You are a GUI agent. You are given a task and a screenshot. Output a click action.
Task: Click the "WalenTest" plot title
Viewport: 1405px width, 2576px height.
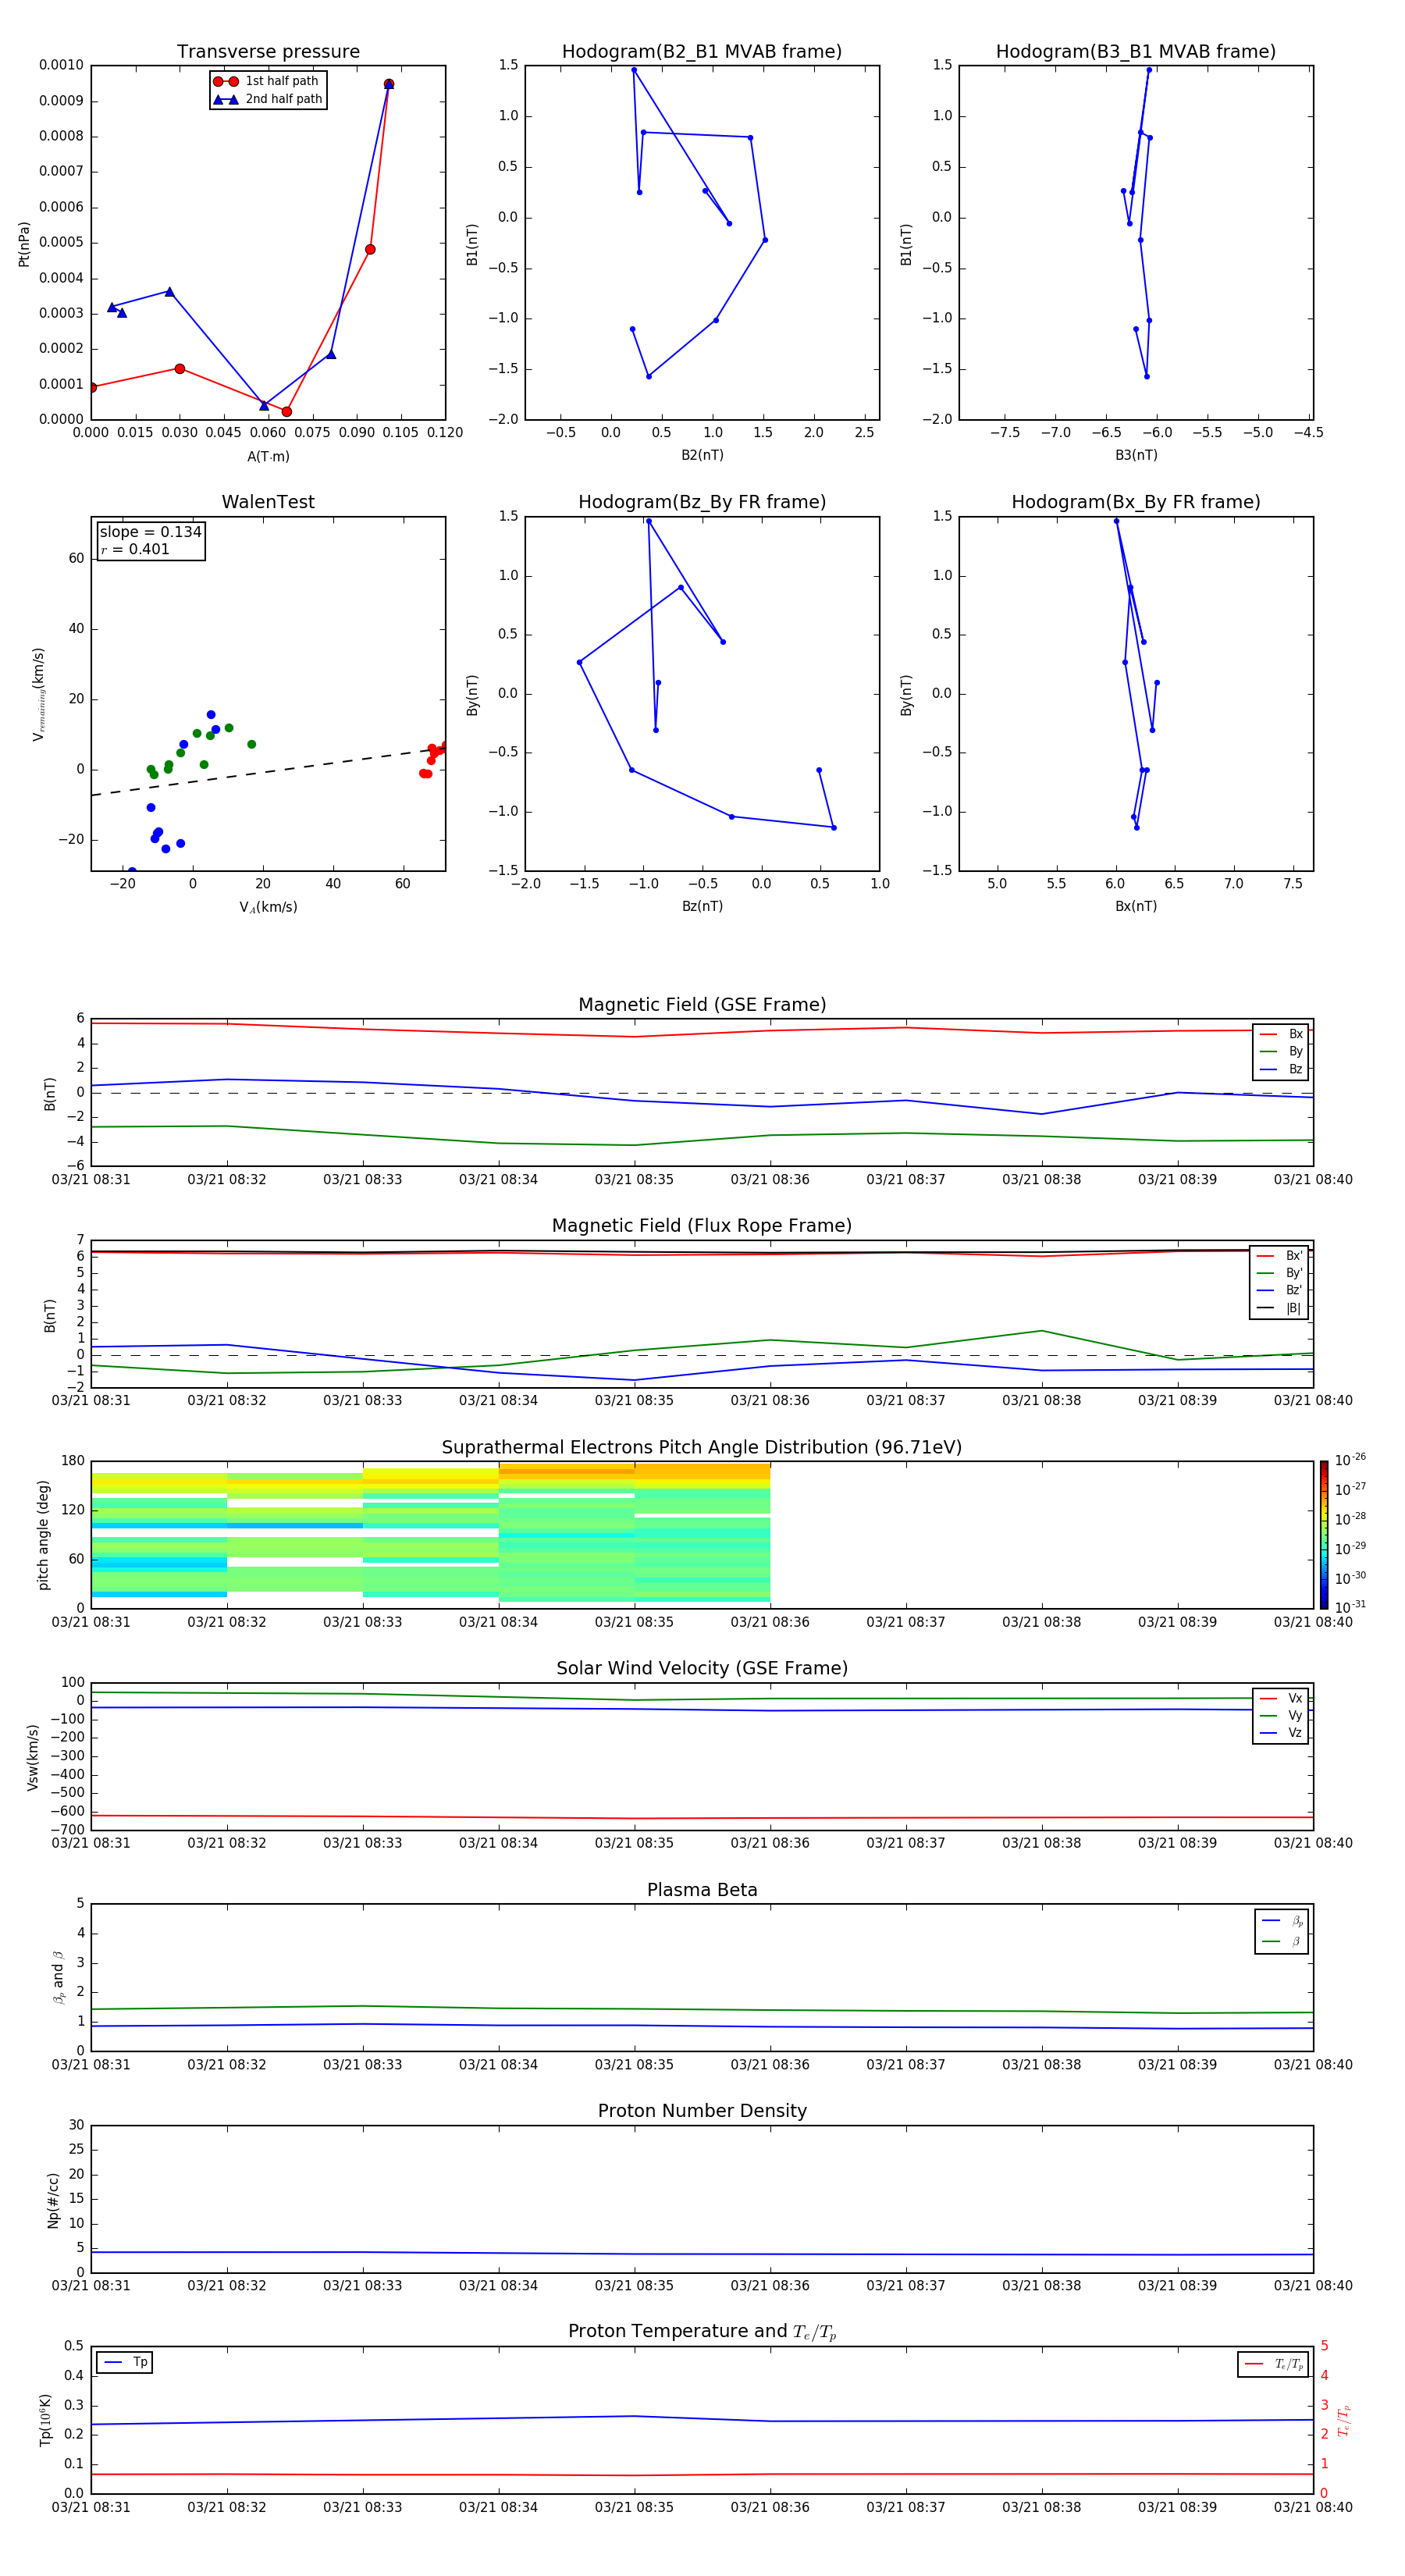pyautogui.click(x=268, y=502)
